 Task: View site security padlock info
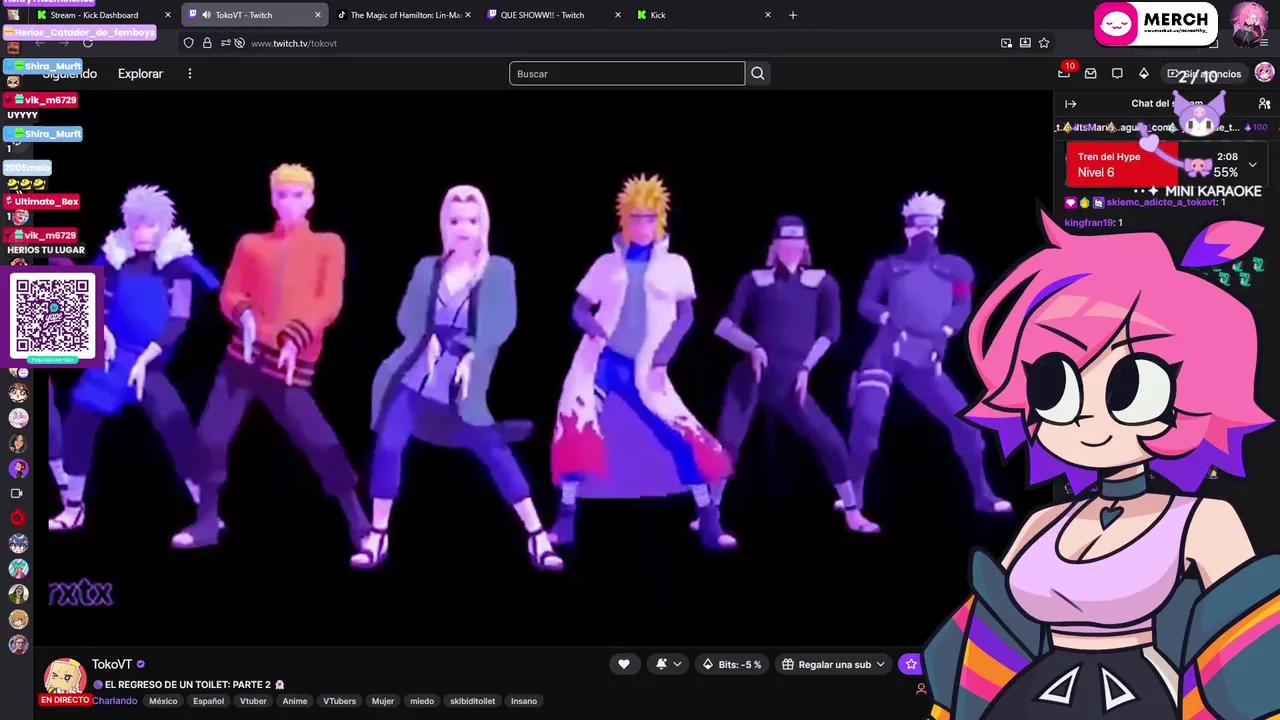point(207,43)
